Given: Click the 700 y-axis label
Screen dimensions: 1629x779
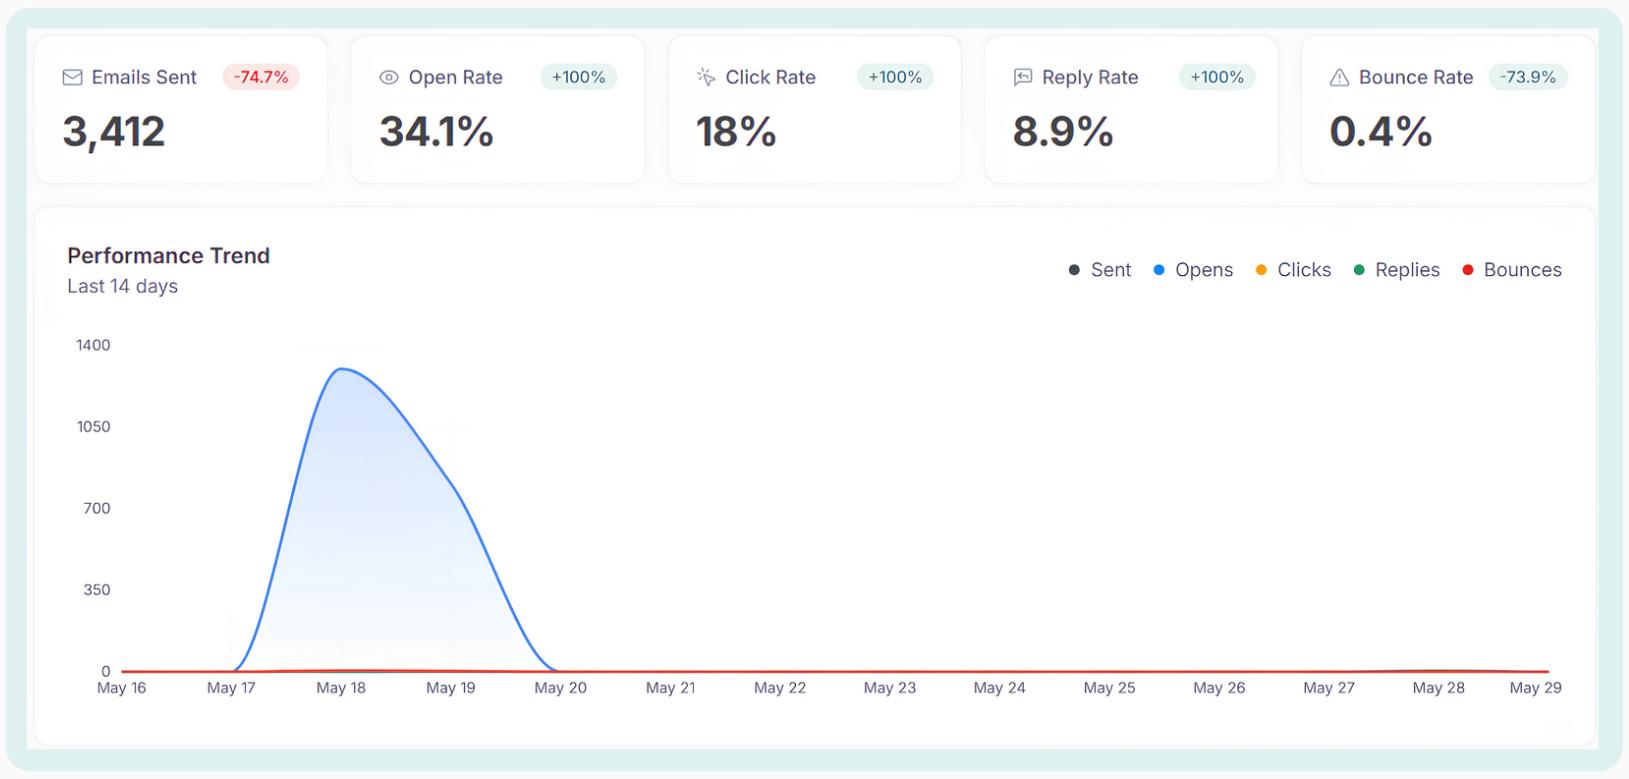Looking at the screenshot, I should click(97, 508).
